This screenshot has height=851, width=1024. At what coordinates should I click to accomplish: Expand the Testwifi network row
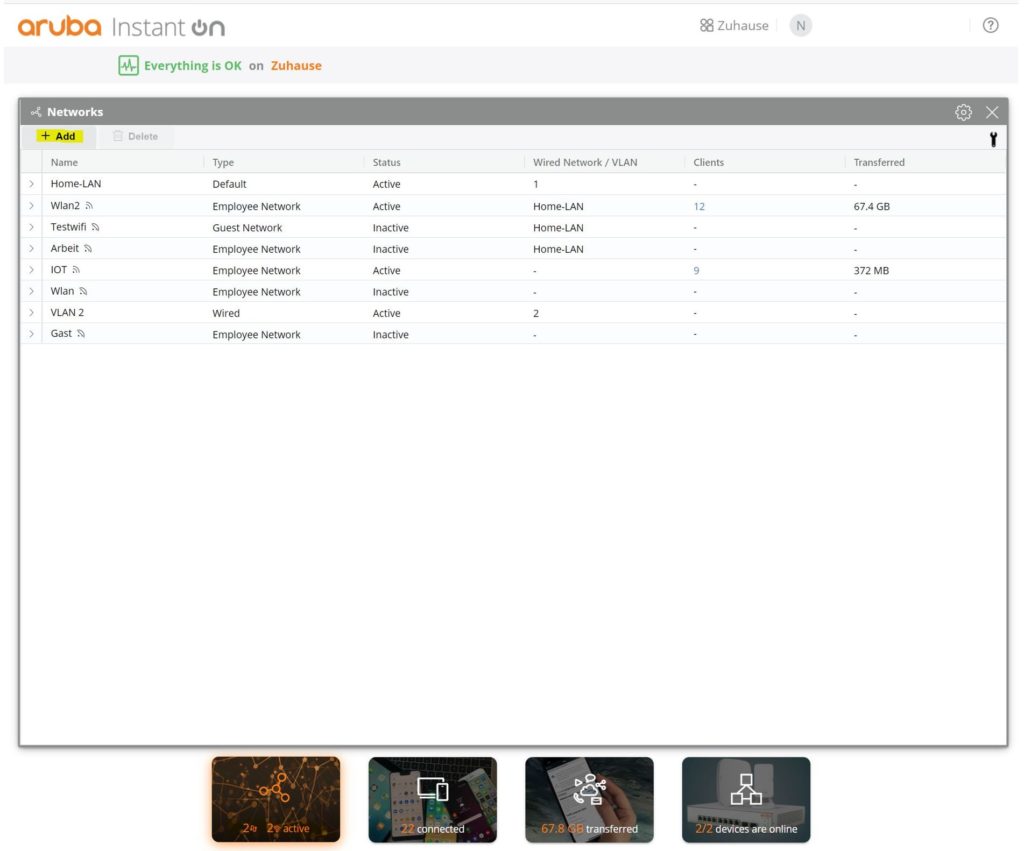[31, 227]
